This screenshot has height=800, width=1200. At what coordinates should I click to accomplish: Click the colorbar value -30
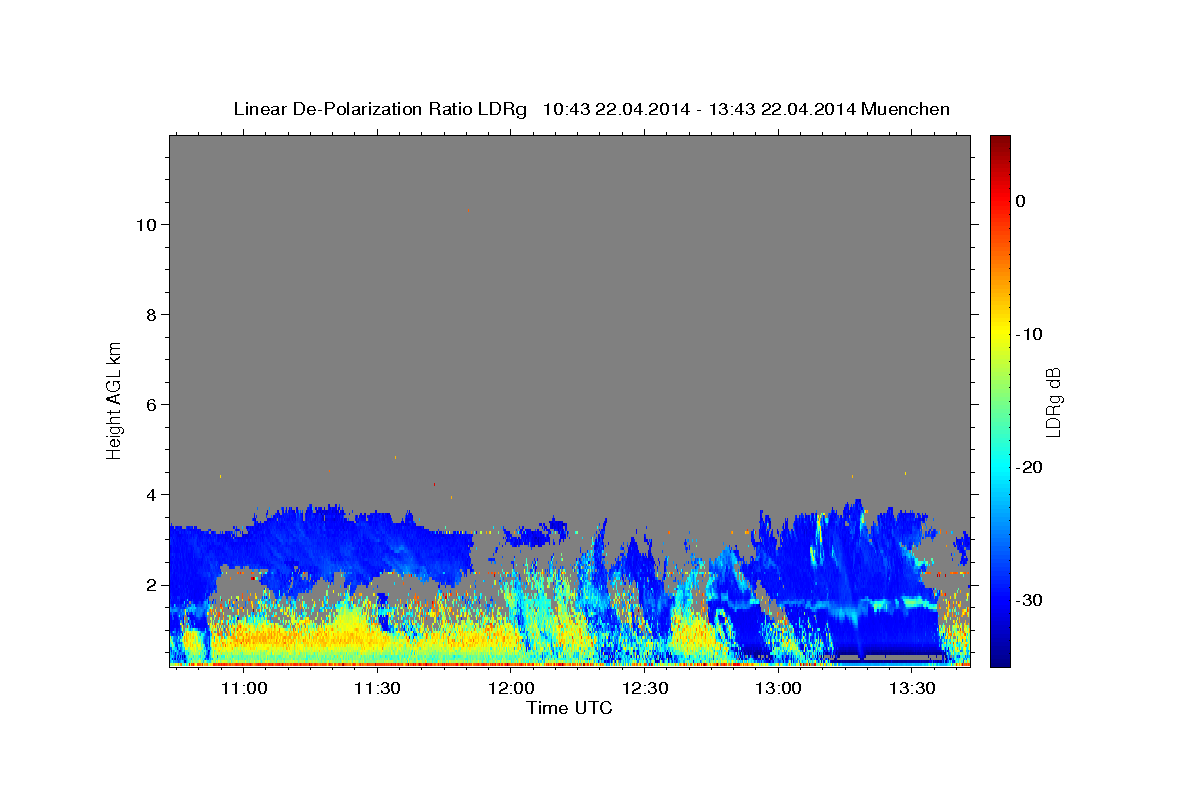pos(1030,600)
